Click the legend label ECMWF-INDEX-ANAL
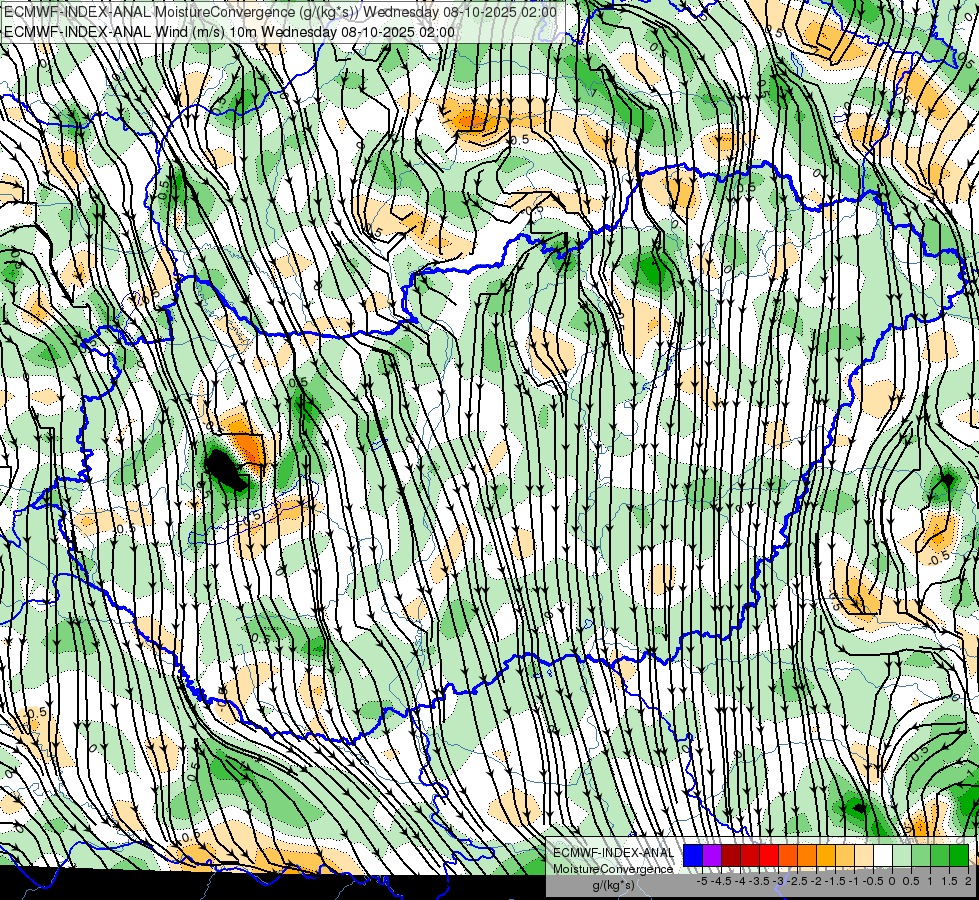The width and height of the screenshot is (979, 900). [x=614, y=853]
